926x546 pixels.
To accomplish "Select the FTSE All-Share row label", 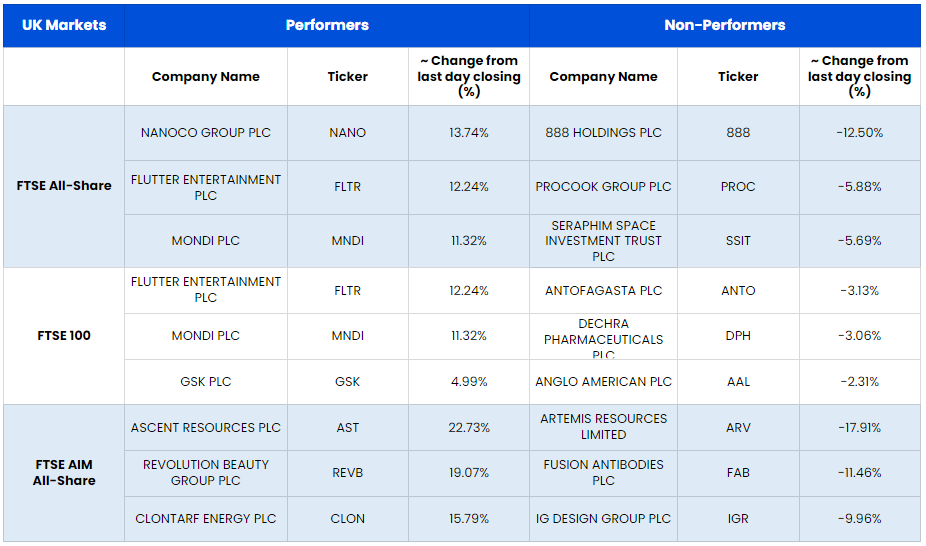I will pos(64,186).
